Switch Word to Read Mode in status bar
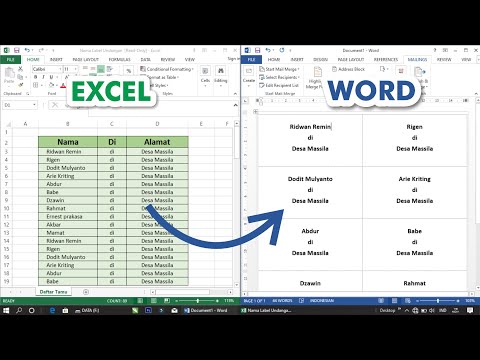 (x=381, y=301)
